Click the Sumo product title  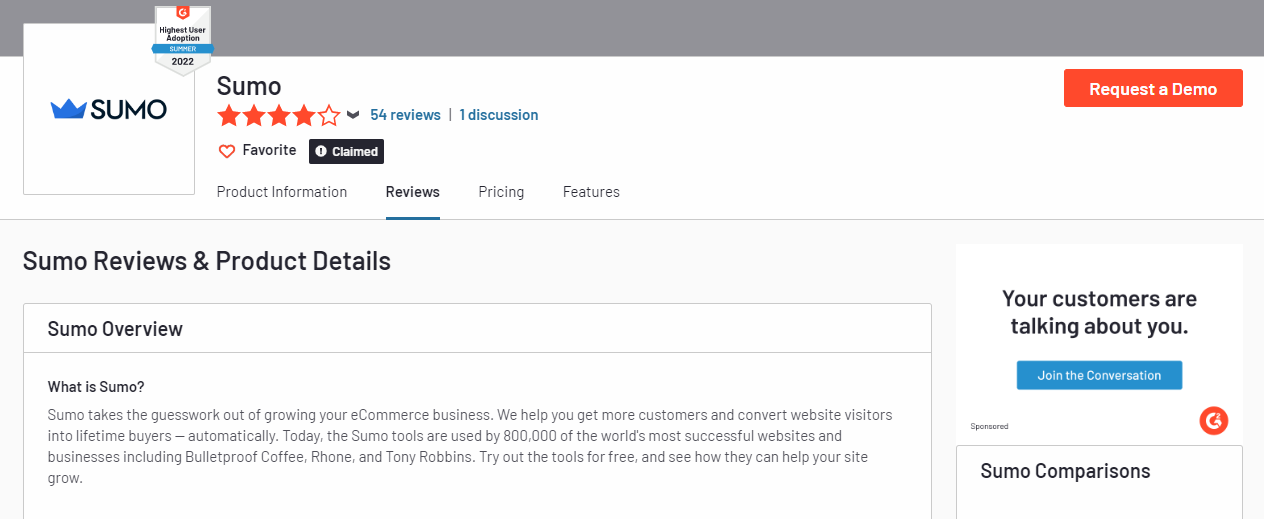click(249, 85)
